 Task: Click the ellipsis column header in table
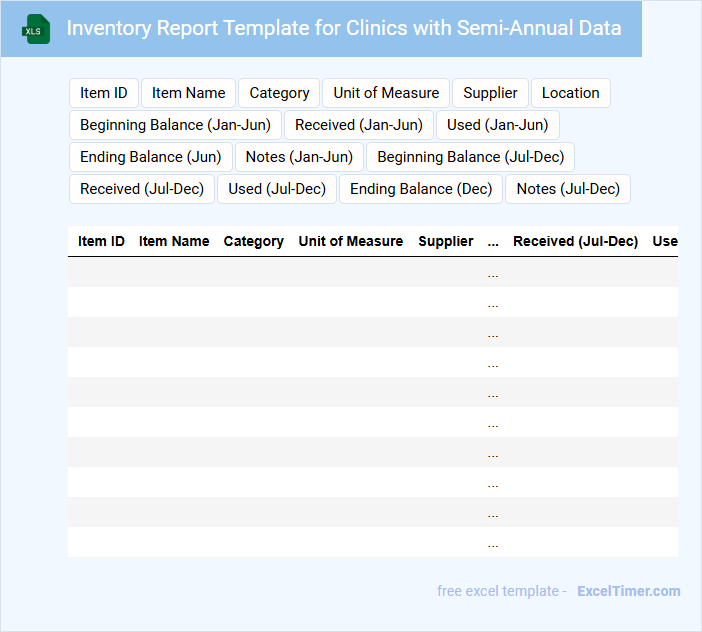point(493,241)
